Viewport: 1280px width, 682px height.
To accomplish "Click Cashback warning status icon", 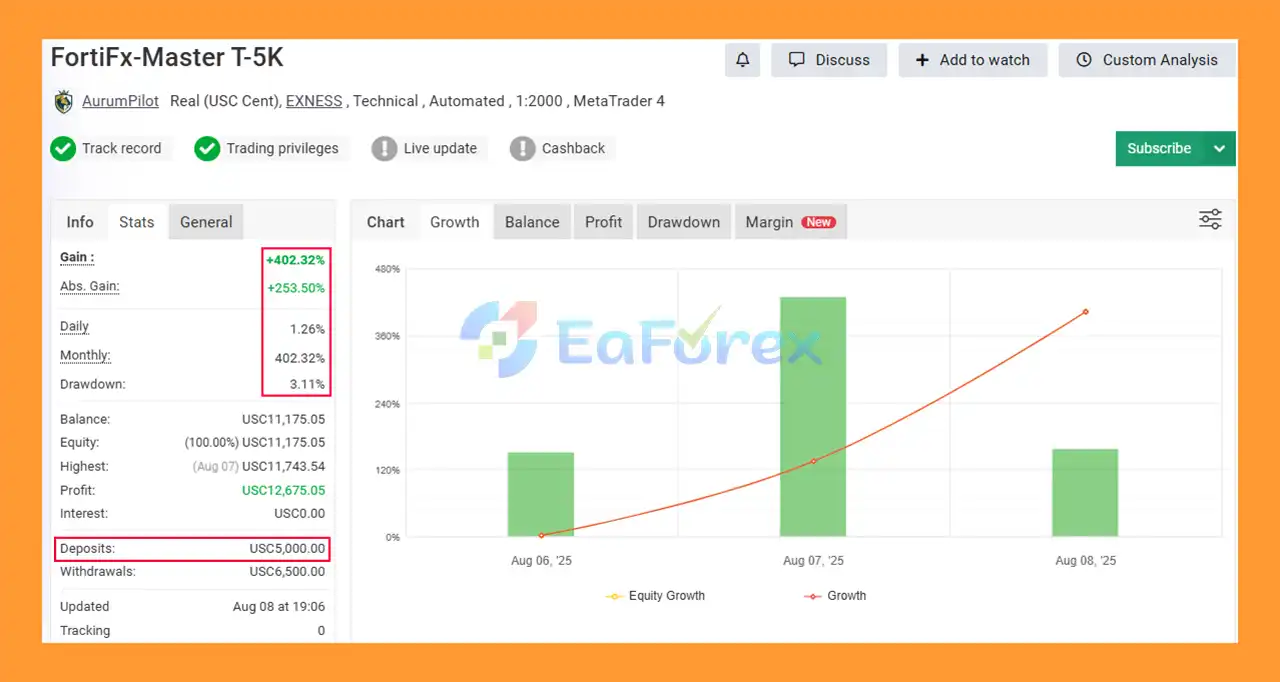I will [522, 149].
